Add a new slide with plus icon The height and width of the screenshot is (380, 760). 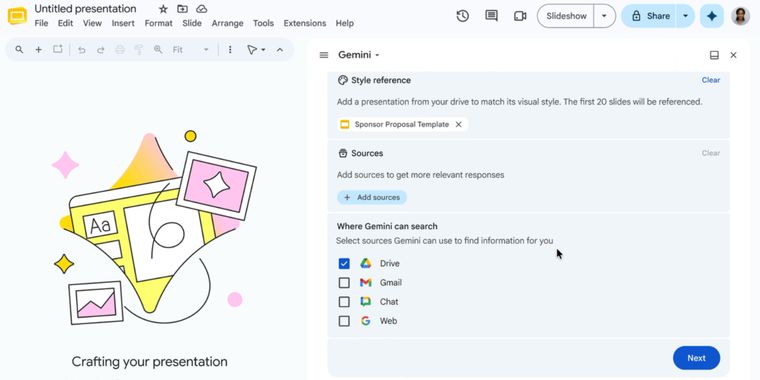tap(38, 49)
